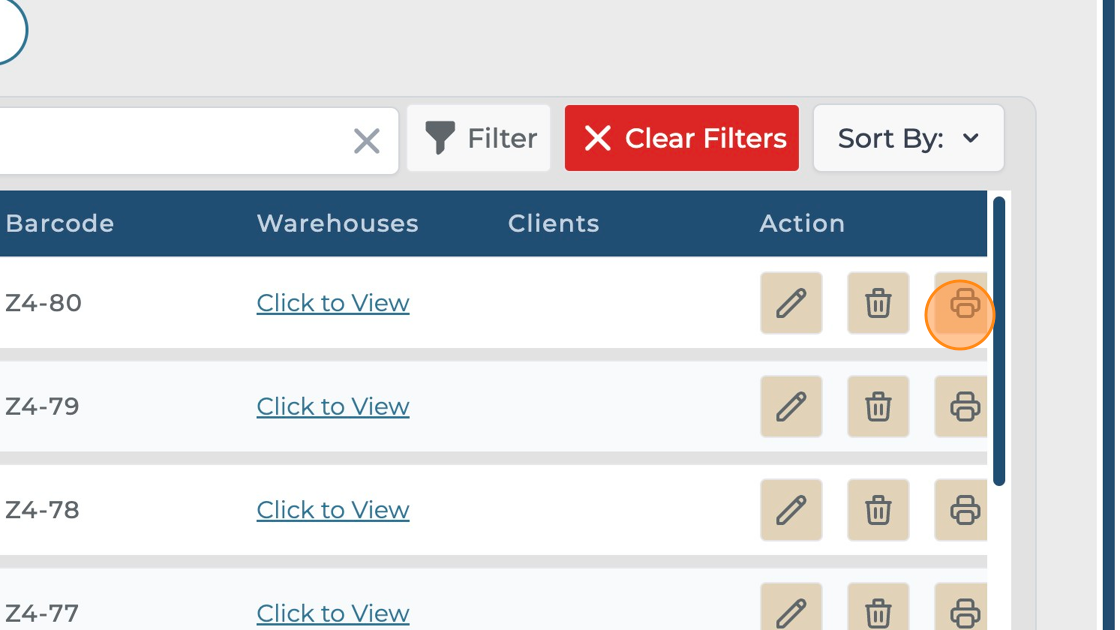1120x630 pixels.
Task: Remove row Z4-78 with trash icon
Action: 878,510
